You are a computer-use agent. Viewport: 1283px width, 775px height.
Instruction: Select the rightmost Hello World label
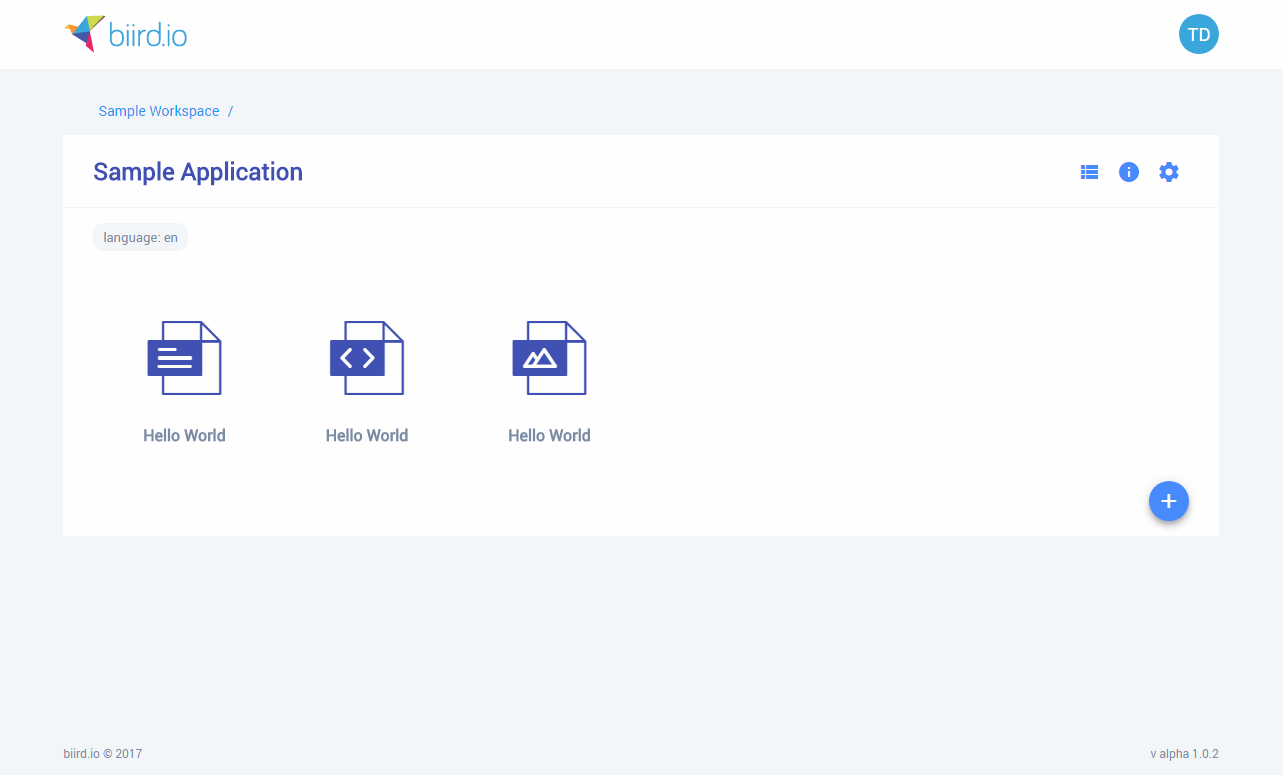pyautogui.click(x=549, y=435)
